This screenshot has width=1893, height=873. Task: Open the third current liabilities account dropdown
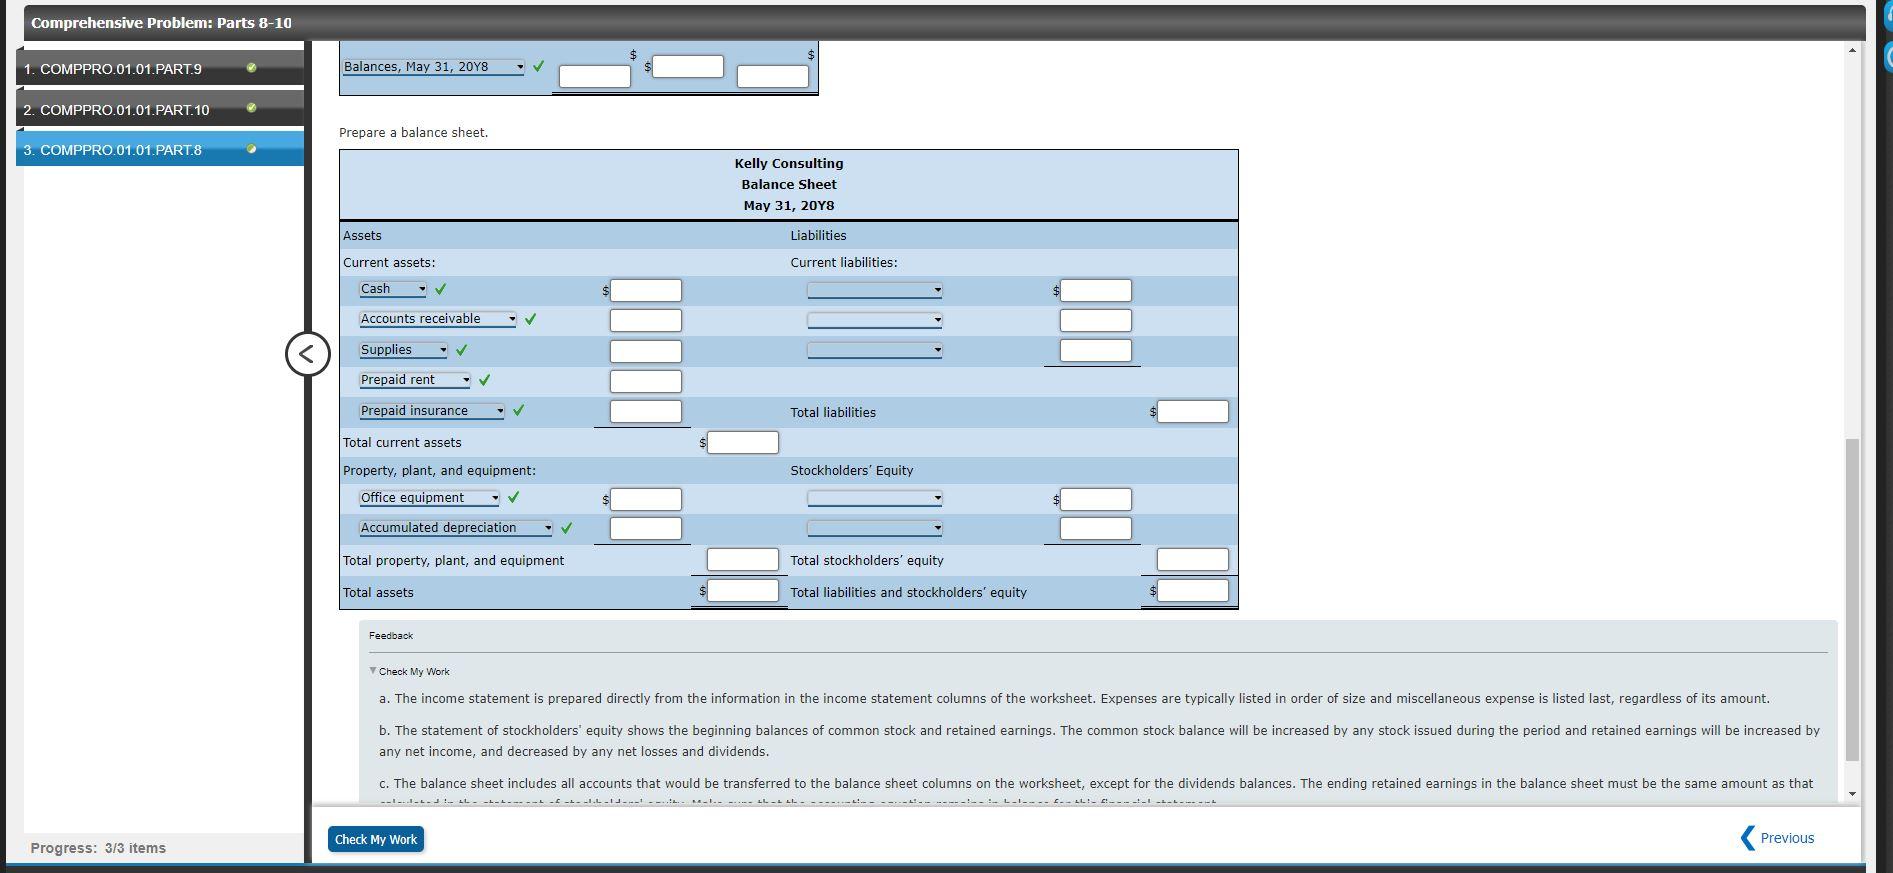pyautogui.click(x=875, y=350)
